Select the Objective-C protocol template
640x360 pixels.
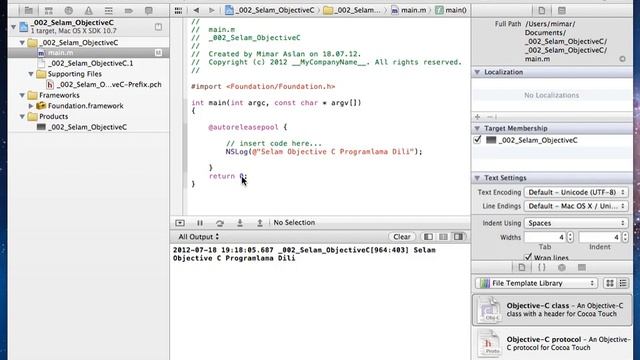pyautogui.click(x=552, y=344)
